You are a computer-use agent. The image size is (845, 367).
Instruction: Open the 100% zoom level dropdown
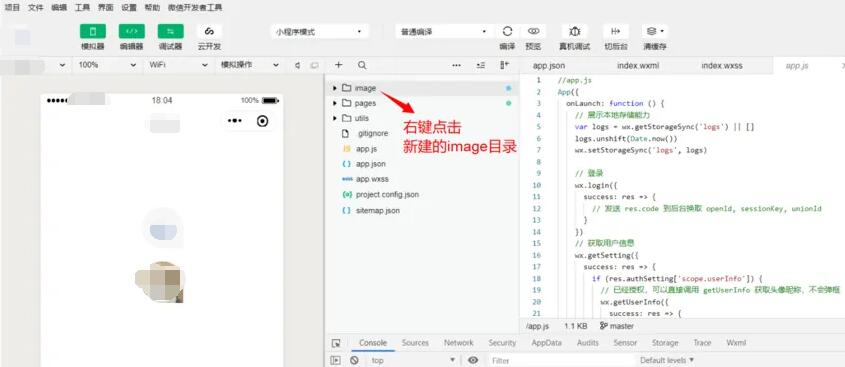107,65
